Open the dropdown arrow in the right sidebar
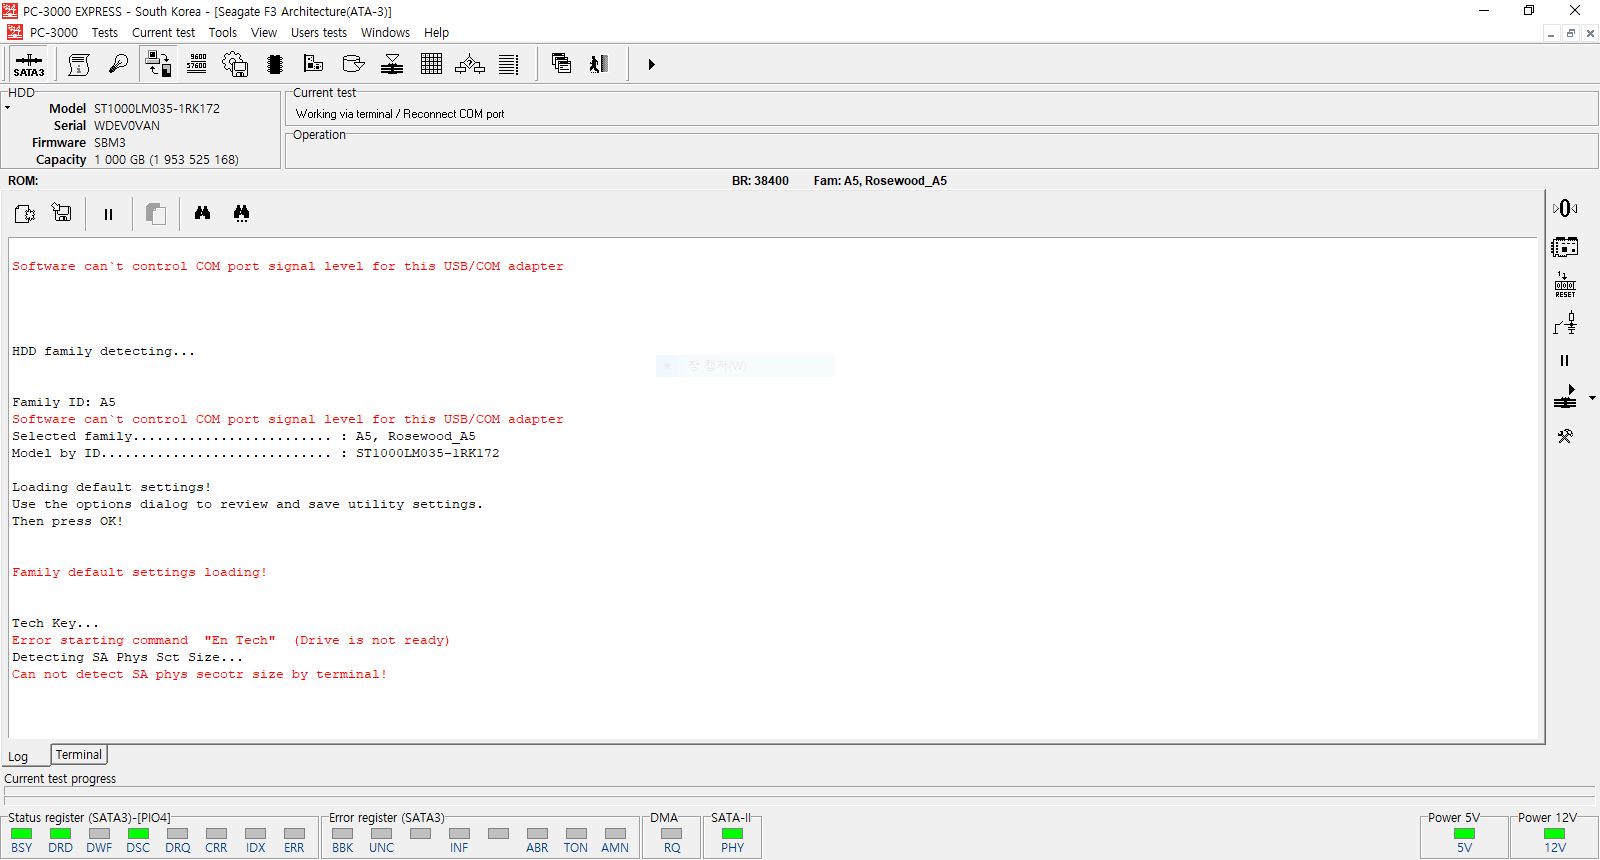This screenshot has height=860, width=1600. [1592, 399]
